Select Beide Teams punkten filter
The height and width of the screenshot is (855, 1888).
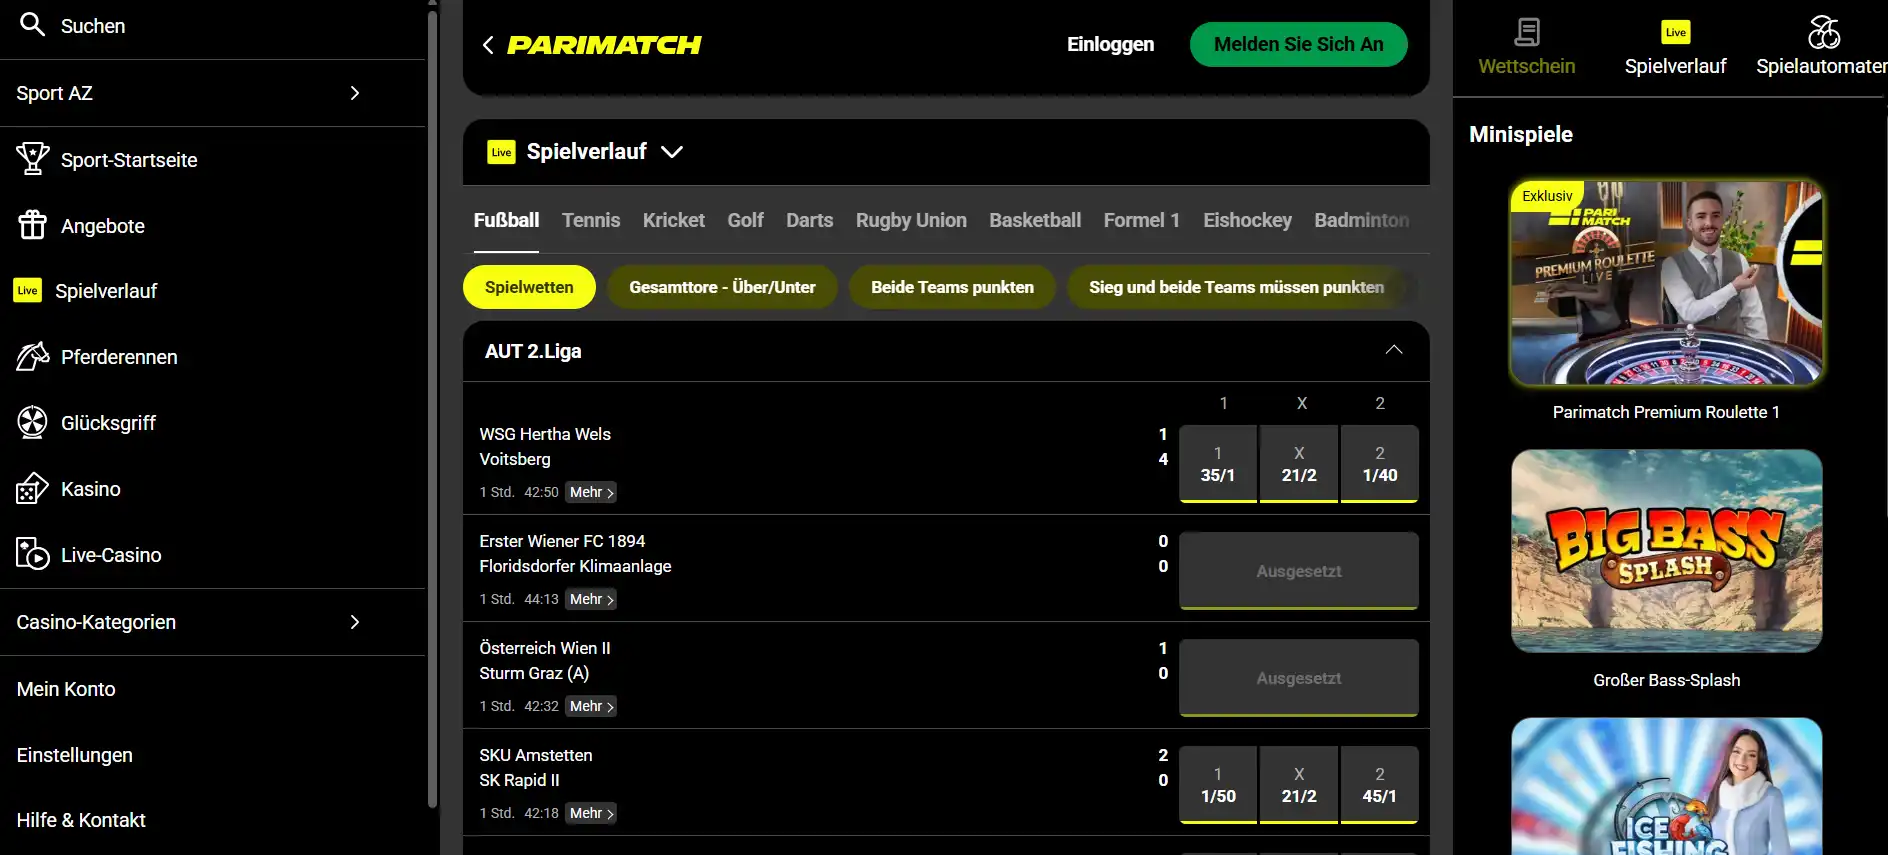[952, 287]
